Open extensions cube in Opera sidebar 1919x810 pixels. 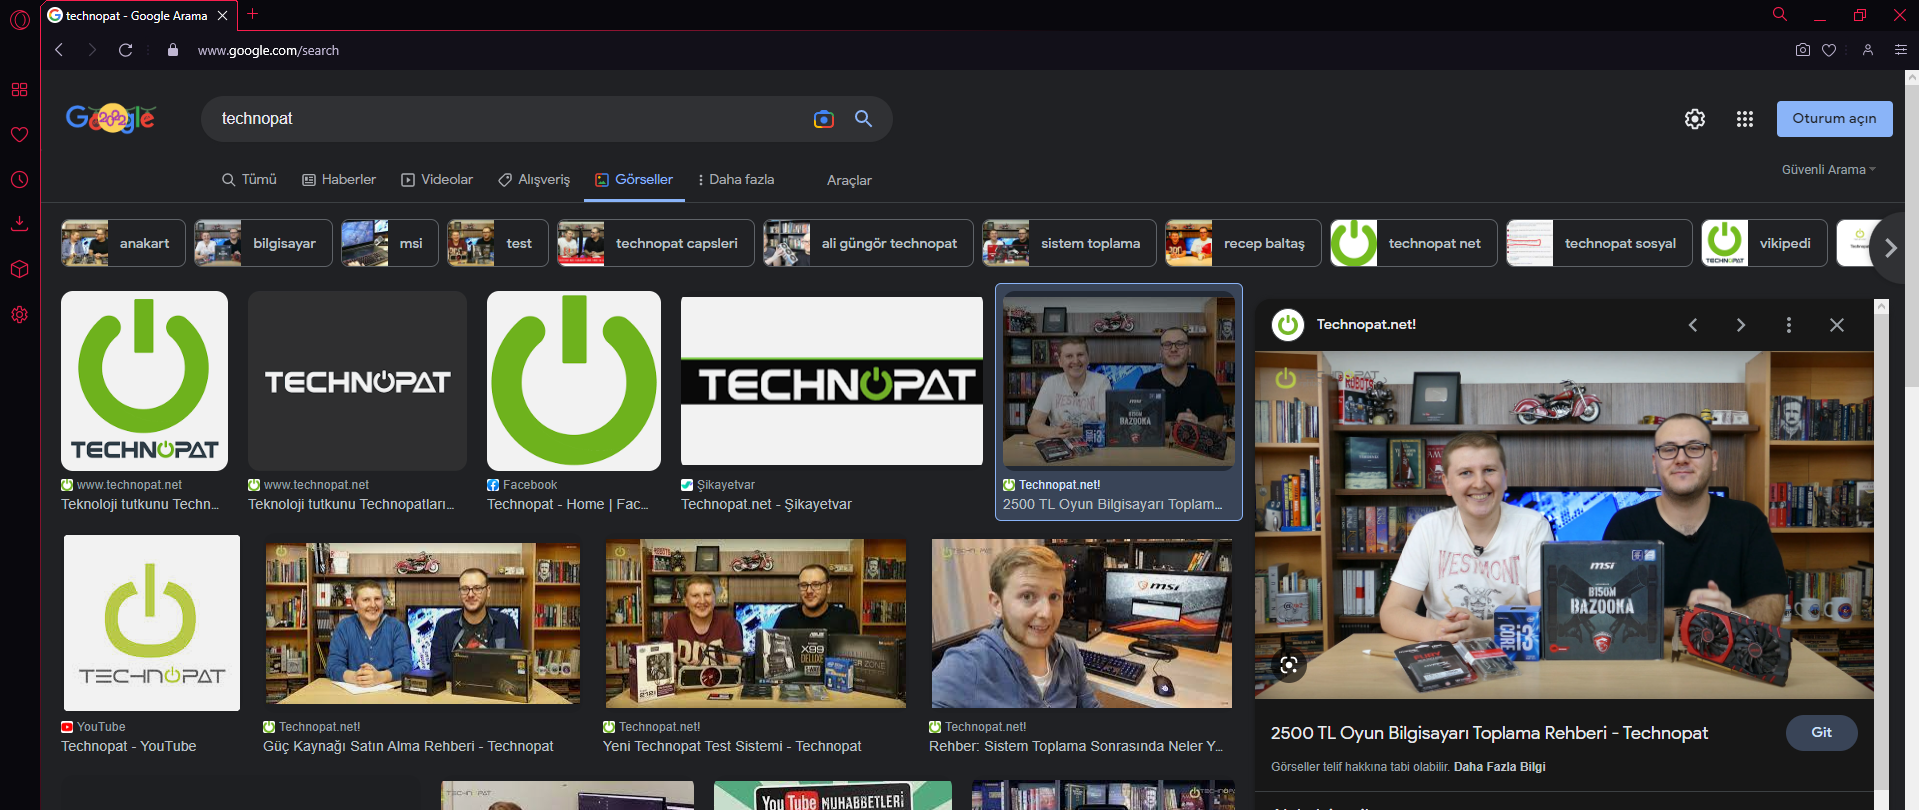[19, 269]
